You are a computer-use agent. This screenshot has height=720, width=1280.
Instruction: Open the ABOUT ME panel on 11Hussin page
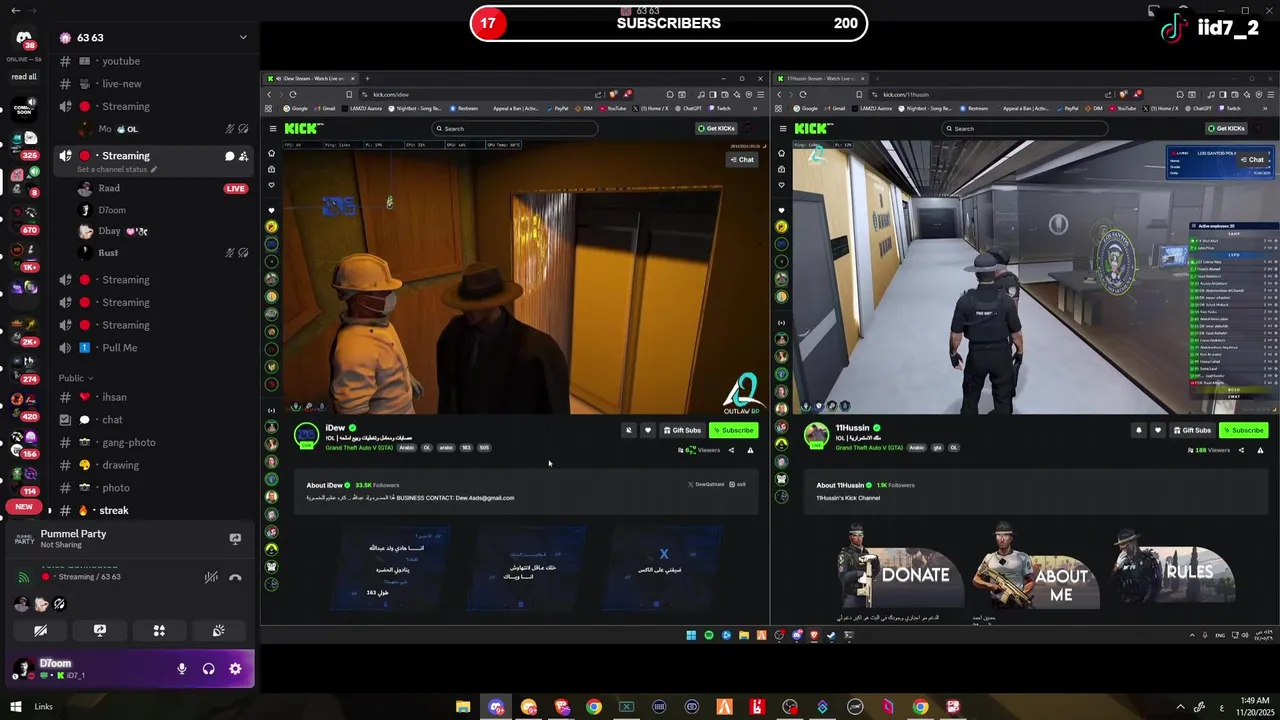pos(1036,567)
